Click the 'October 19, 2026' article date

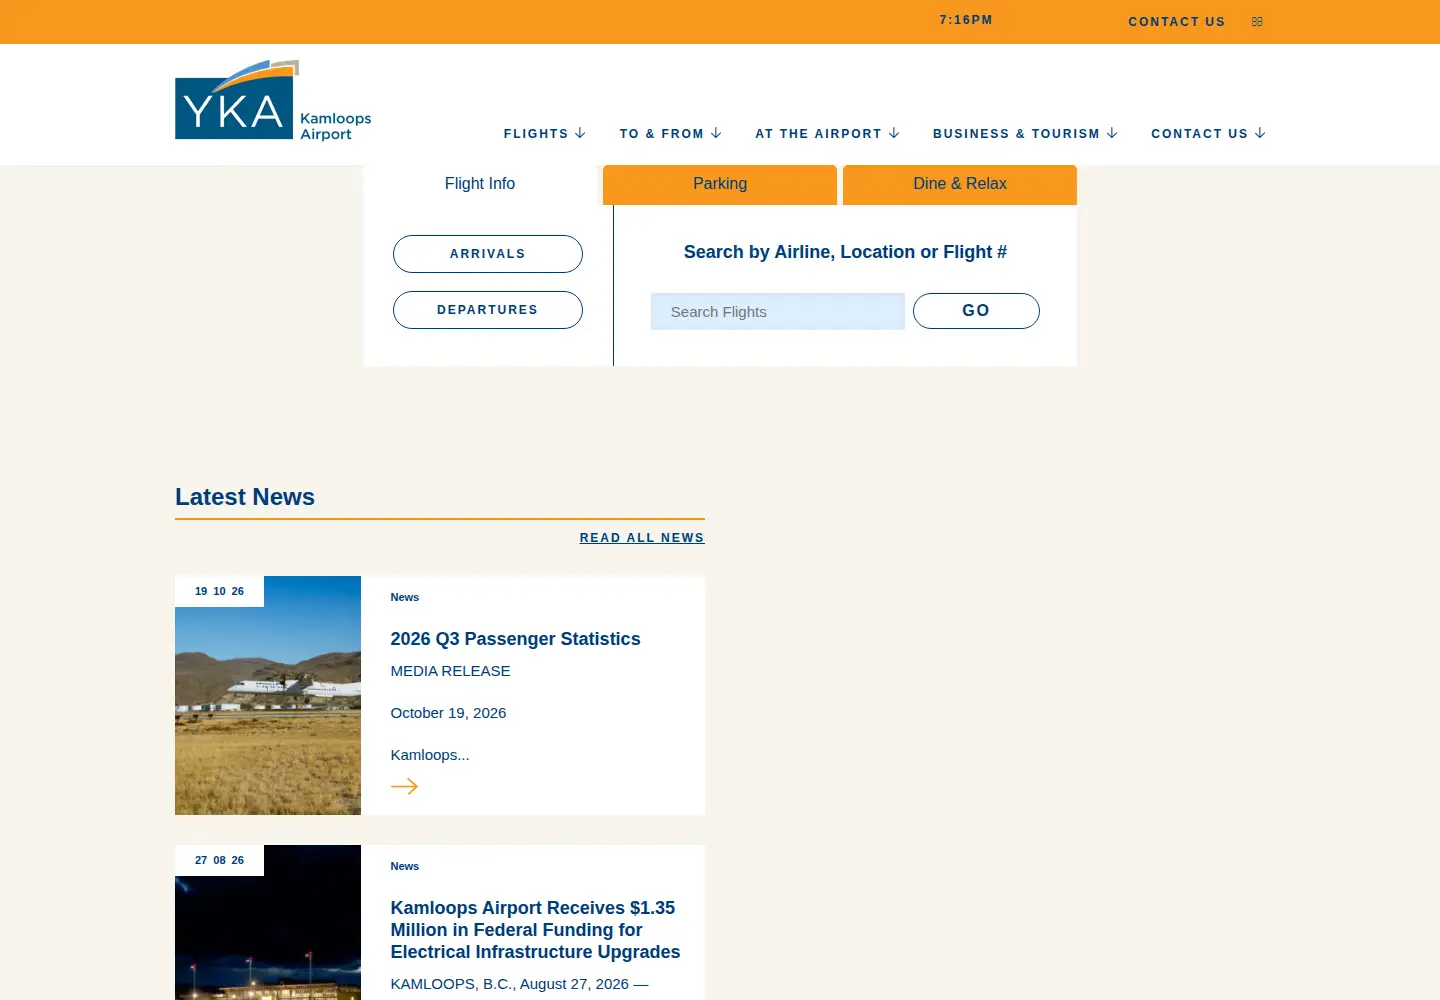(x=448, y=713)
